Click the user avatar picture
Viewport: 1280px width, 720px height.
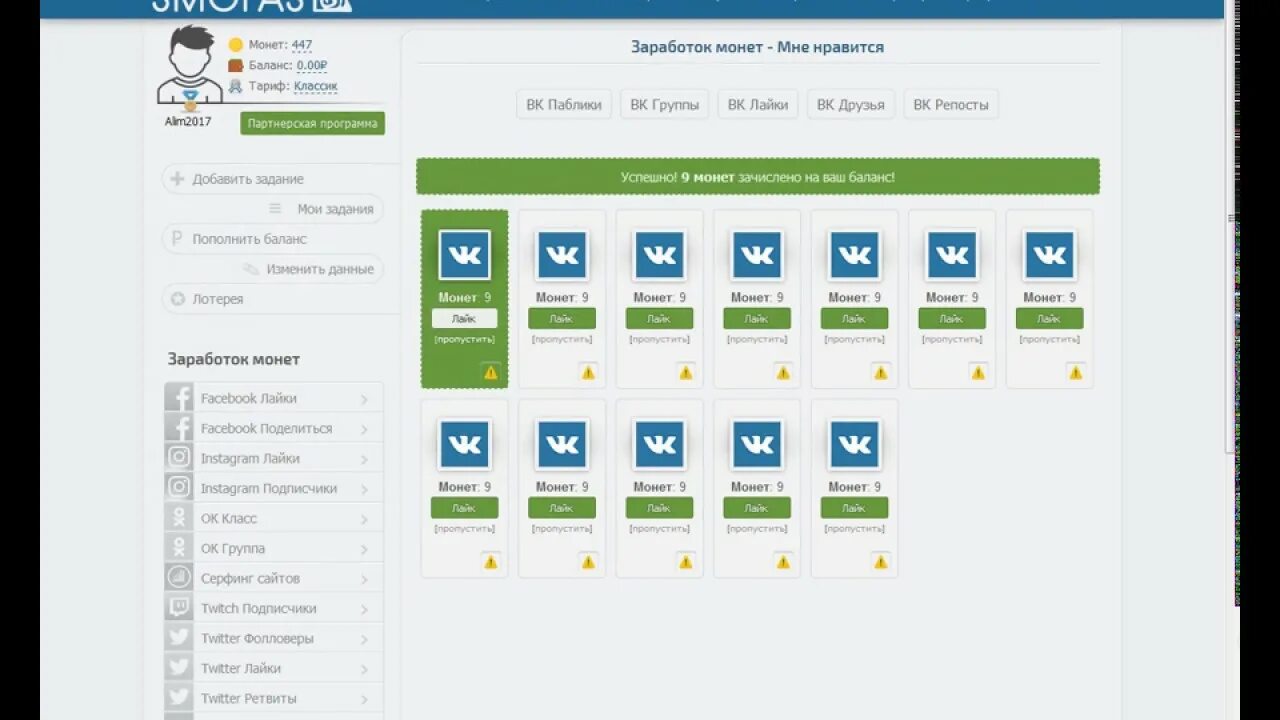[x=190, y=65]
